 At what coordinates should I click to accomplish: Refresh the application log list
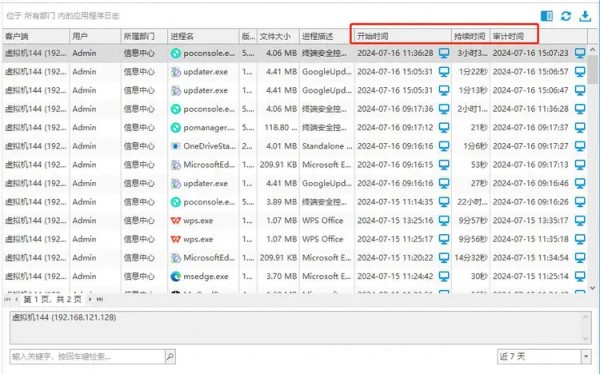pos(566,16)
